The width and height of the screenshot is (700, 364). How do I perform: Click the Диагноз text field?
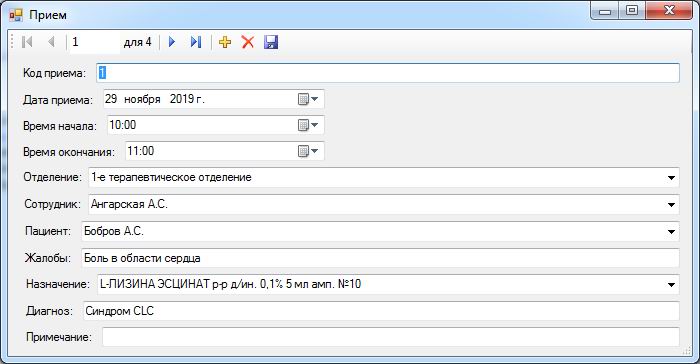[381, 311]
